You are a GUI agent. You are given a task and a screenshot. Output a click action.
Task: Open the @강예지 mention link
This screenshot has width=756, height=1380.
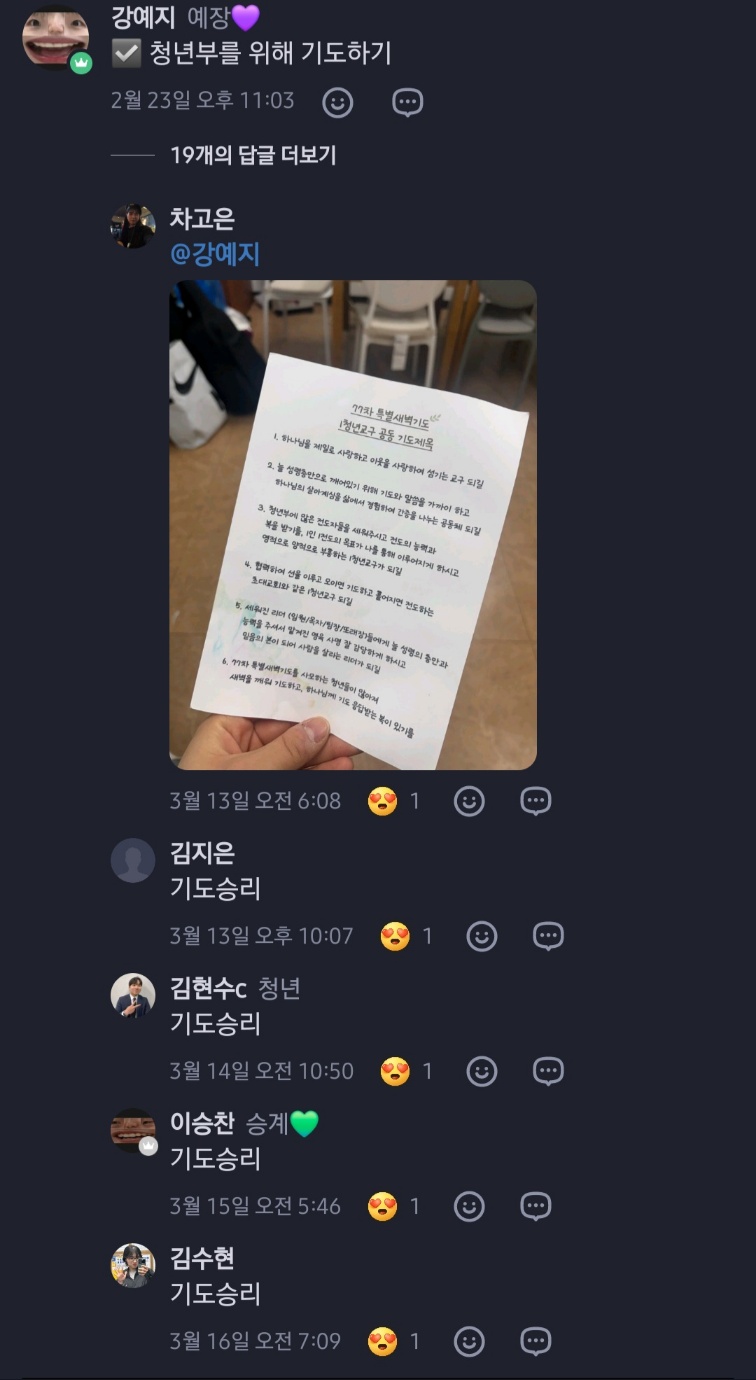tap(215, 254)
